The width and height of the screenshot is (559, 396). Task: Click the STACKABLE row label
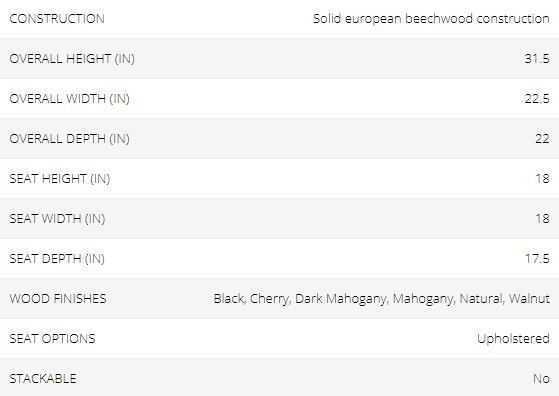43,379
